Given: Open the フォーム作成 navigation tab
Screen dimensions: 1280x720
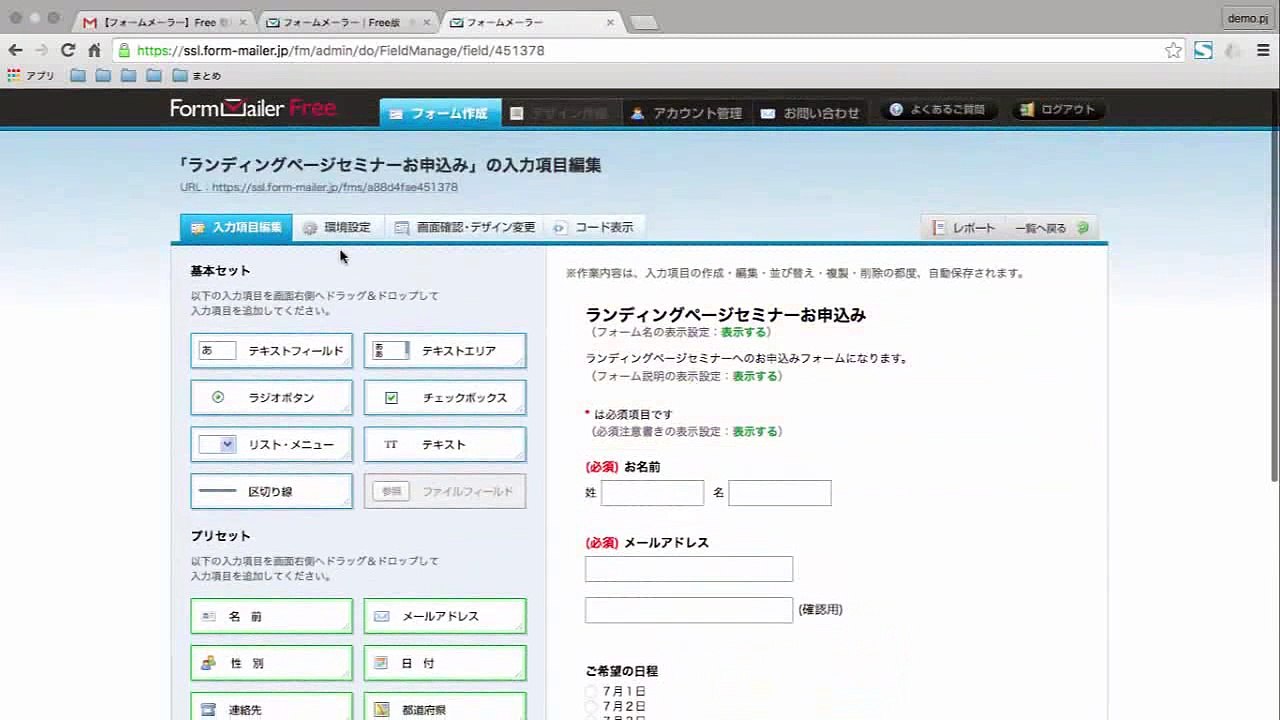Looking at the screenshot, I should pyautogui.click(x=440, y=113).
